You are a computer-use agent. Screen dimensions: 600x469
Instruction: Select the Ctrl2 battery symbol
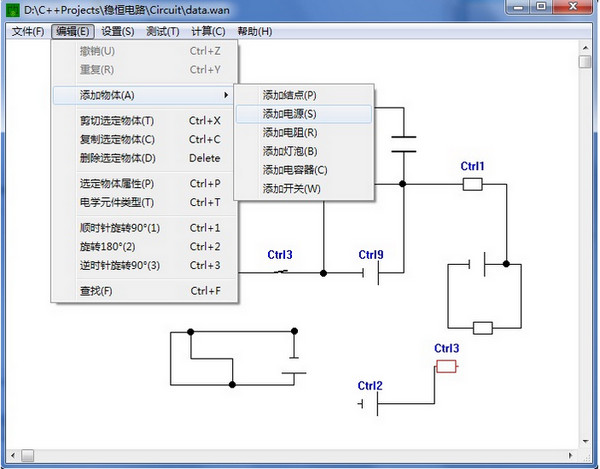pos(374,404)
